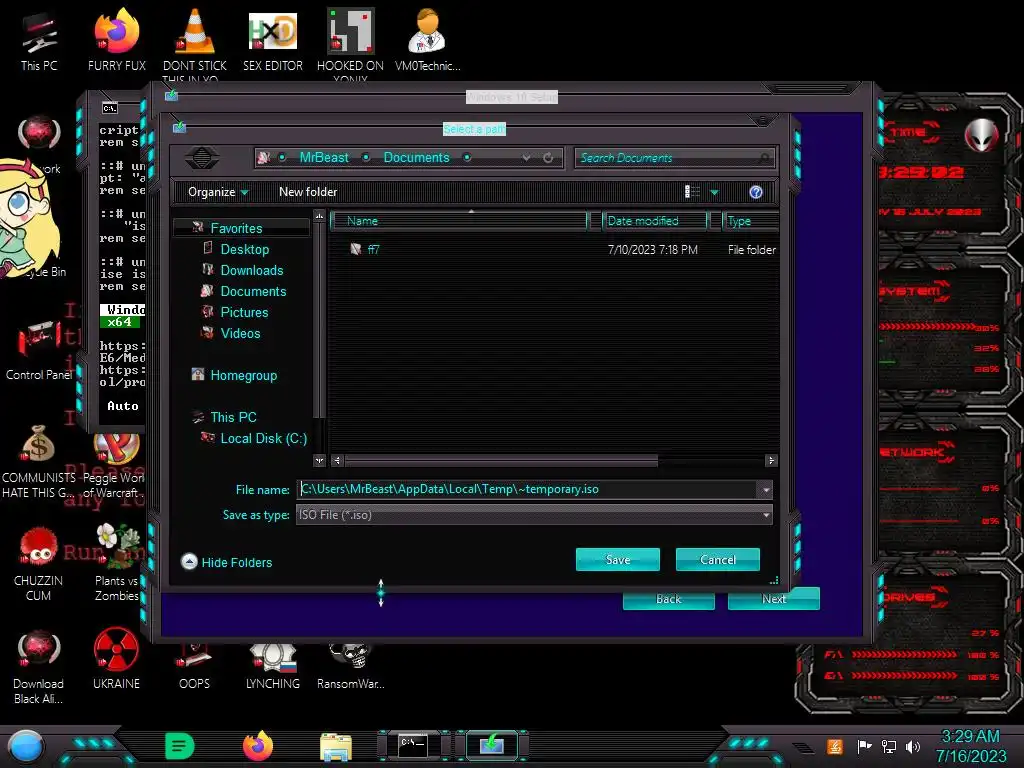Viewport: 1024px width, 768px height.
Task: Sort by the Date modified column header
Action: tap(654, 221)
